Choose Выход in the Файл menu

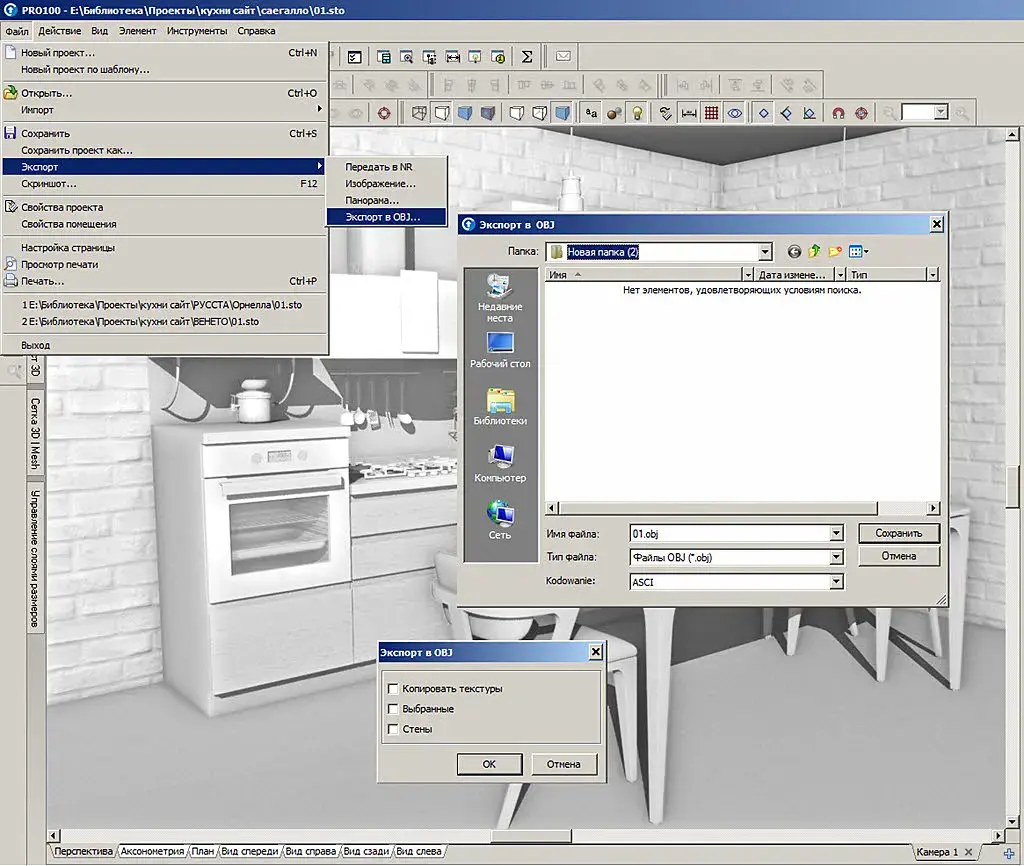click(163, 345)
